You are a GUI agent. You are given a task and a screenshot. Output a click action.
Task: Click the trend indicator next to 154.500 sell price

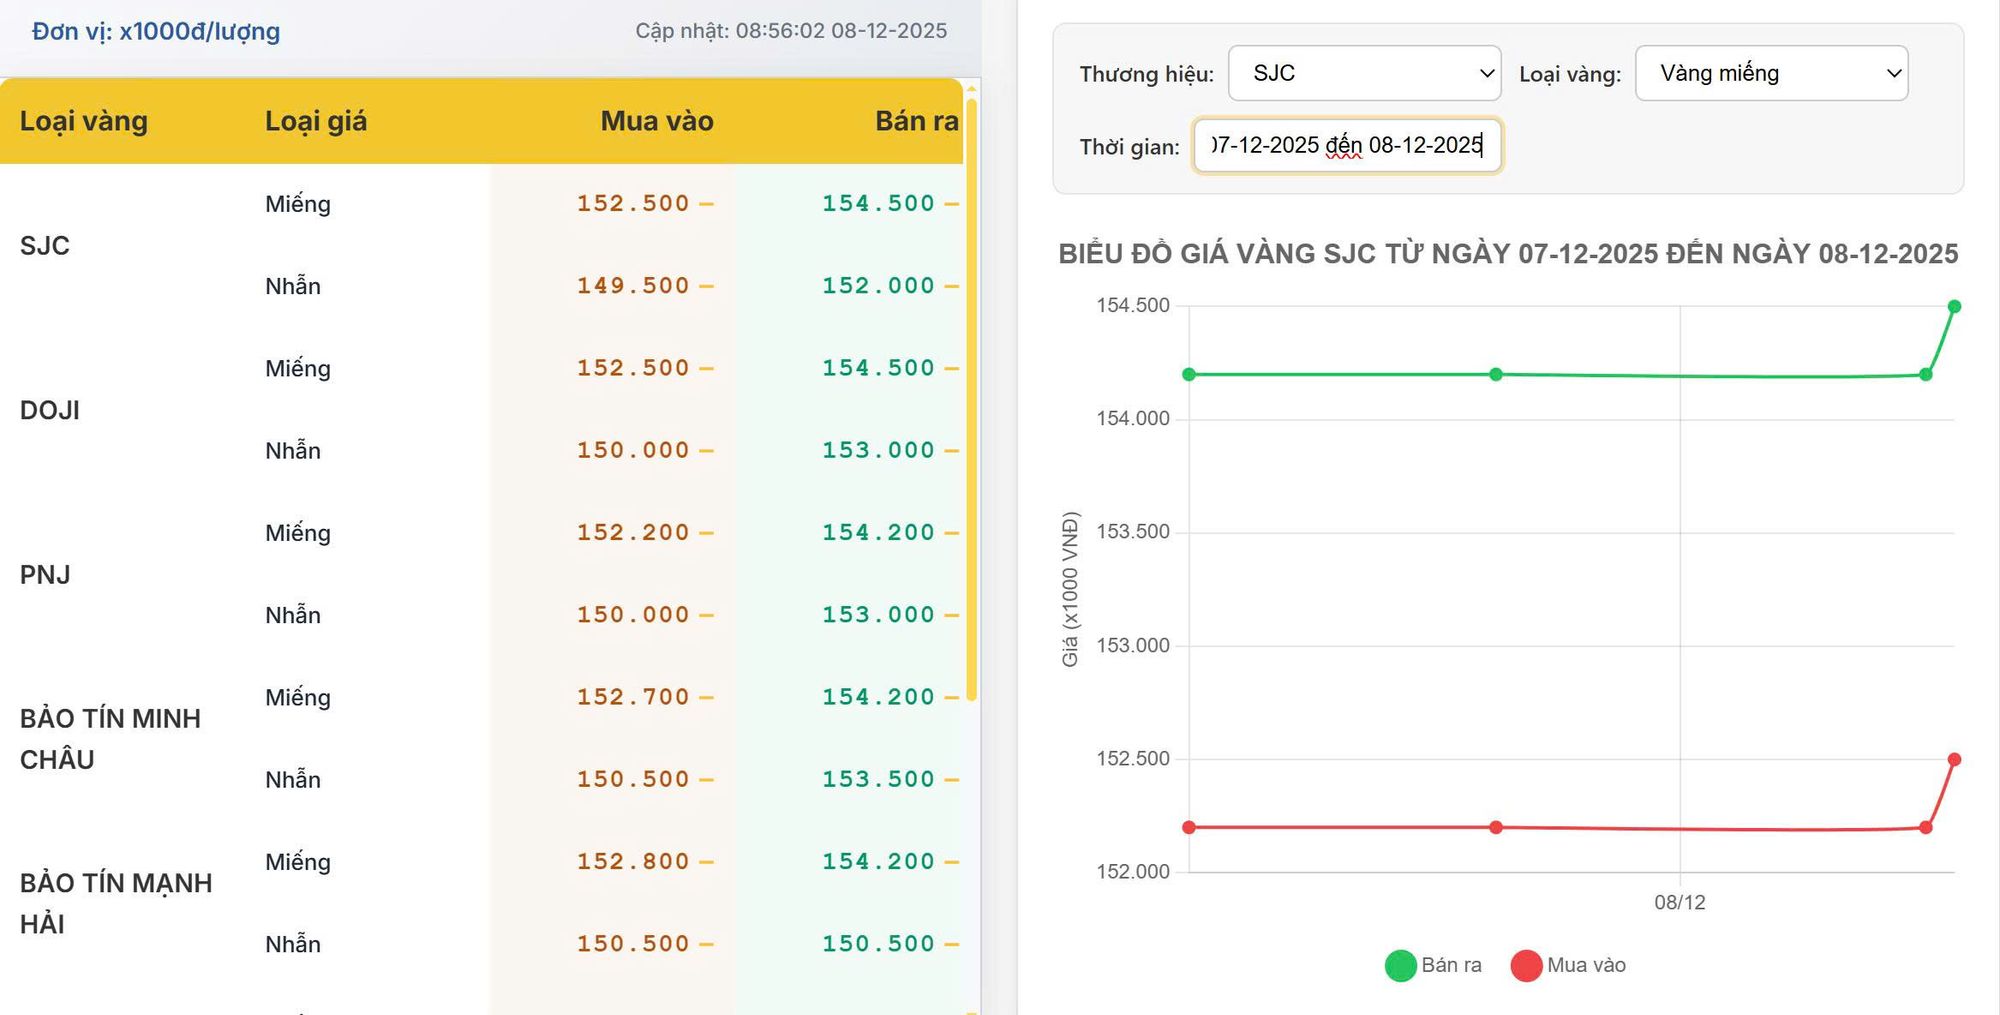(x=952, y=202)
